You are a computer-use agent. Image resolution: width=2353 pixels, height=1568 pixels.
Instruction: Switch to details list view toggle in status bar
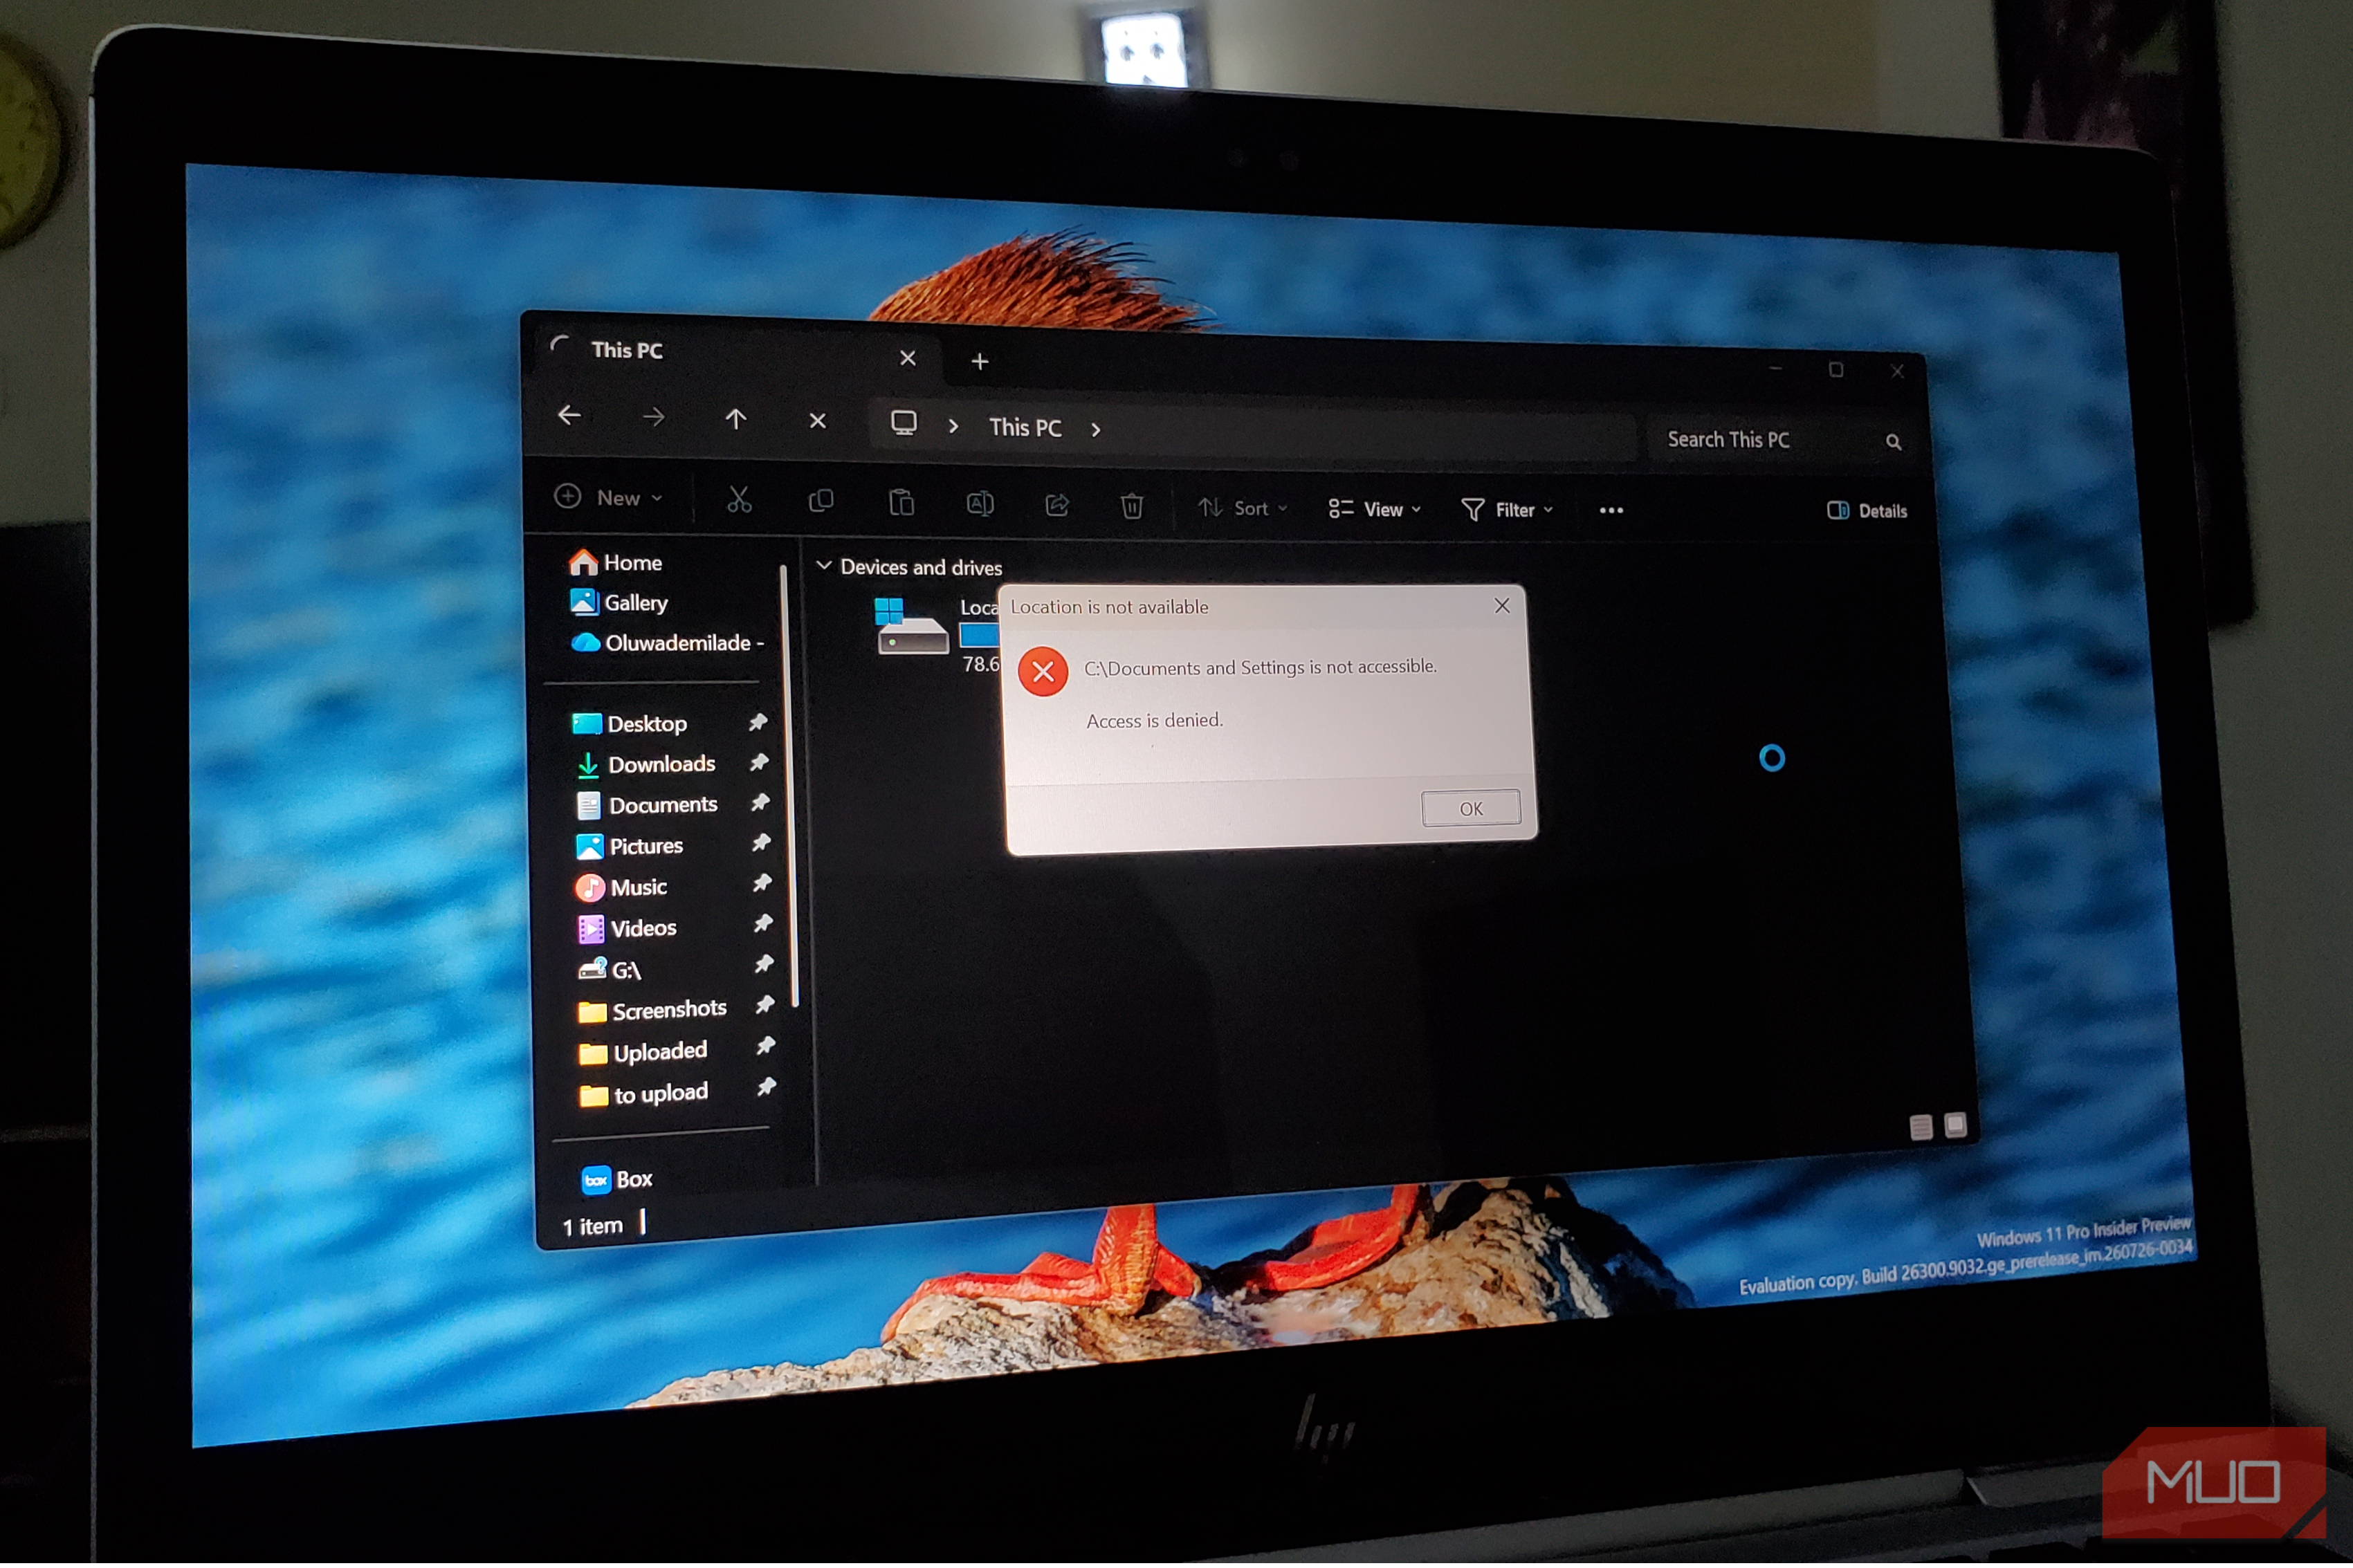click(1920, 1127)
